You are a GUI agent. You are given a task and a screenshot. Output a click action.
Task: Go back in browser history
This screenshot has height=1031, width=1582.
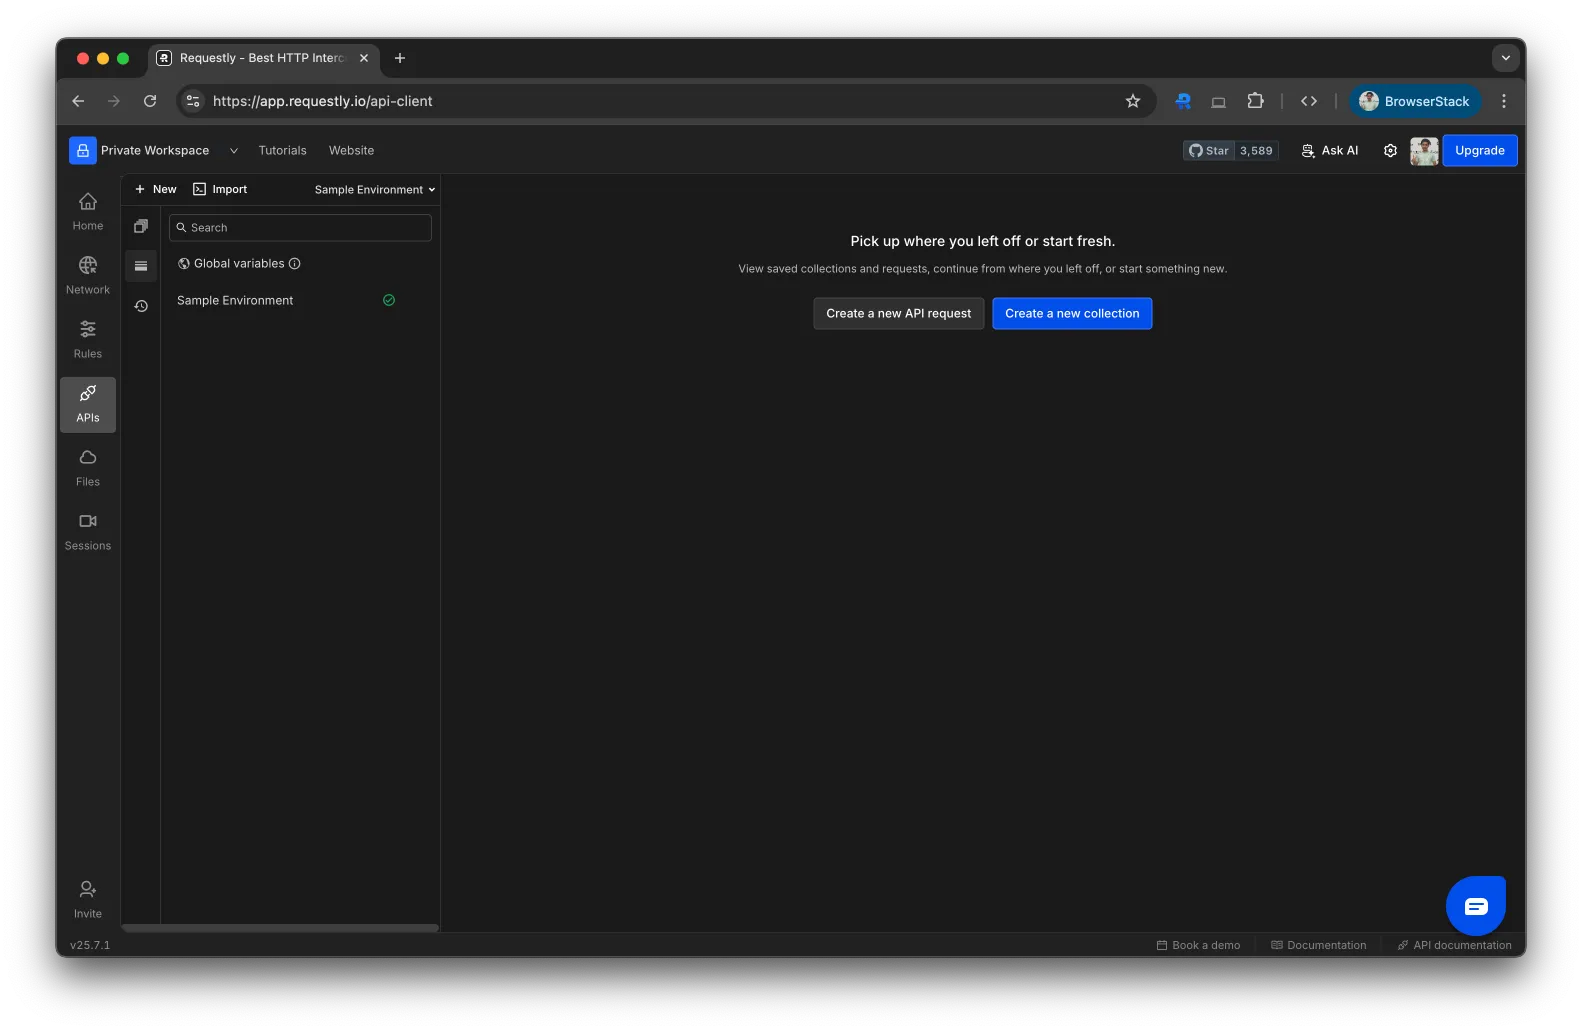coord(78,101)
